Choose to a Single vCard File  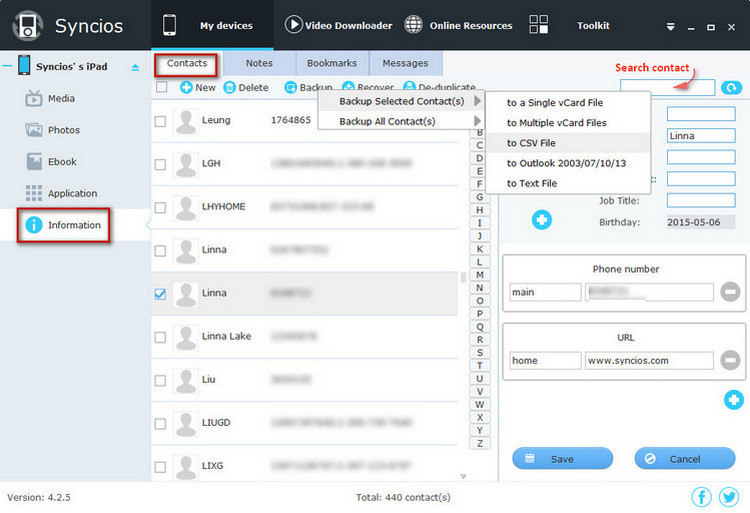click(568, 103)
